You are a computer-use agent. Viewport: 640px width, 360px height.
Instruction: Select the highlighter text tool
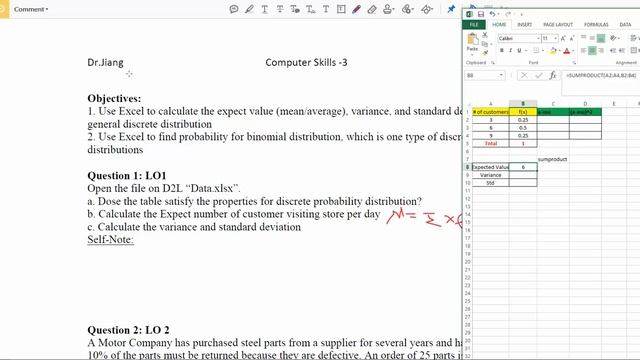point(249,9)
